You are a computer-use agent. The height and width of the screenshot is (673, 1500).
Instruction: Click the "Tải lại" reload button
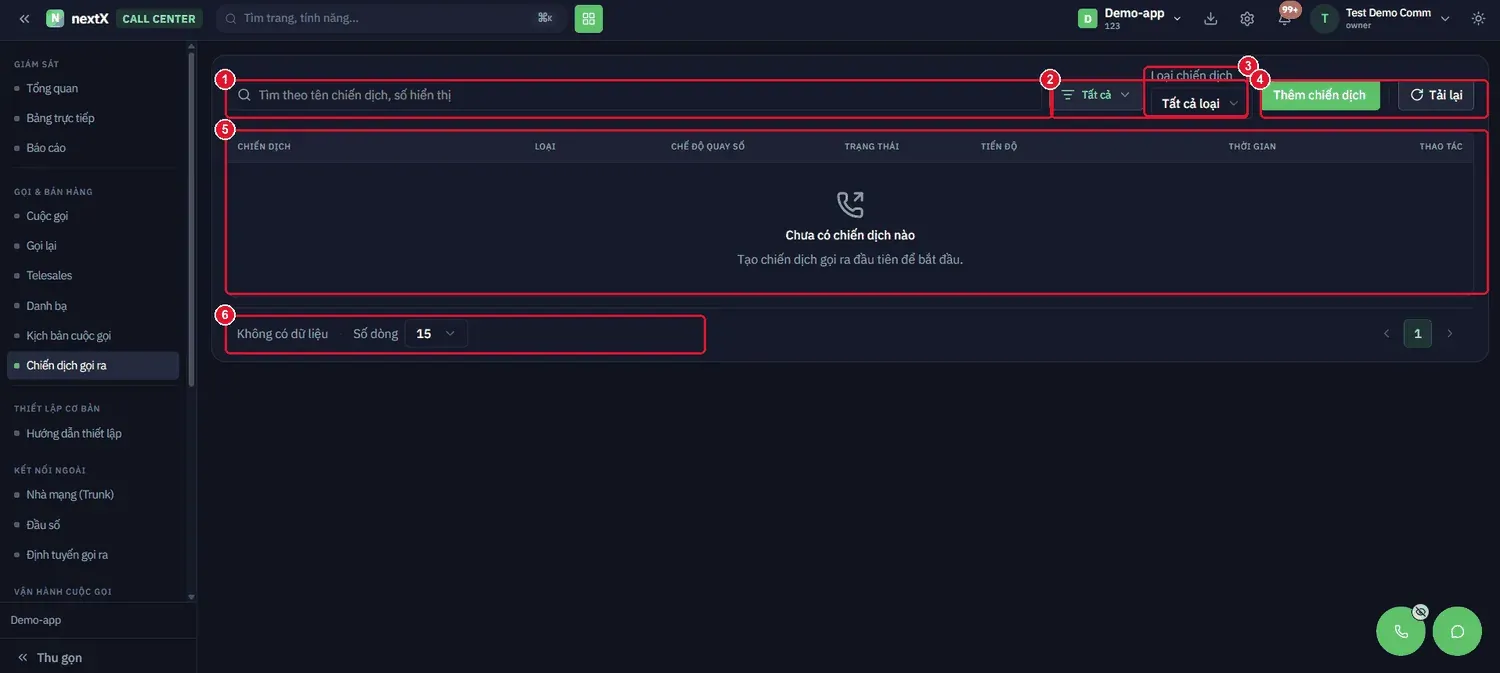pyautogui.click(x=1436, y=95)
